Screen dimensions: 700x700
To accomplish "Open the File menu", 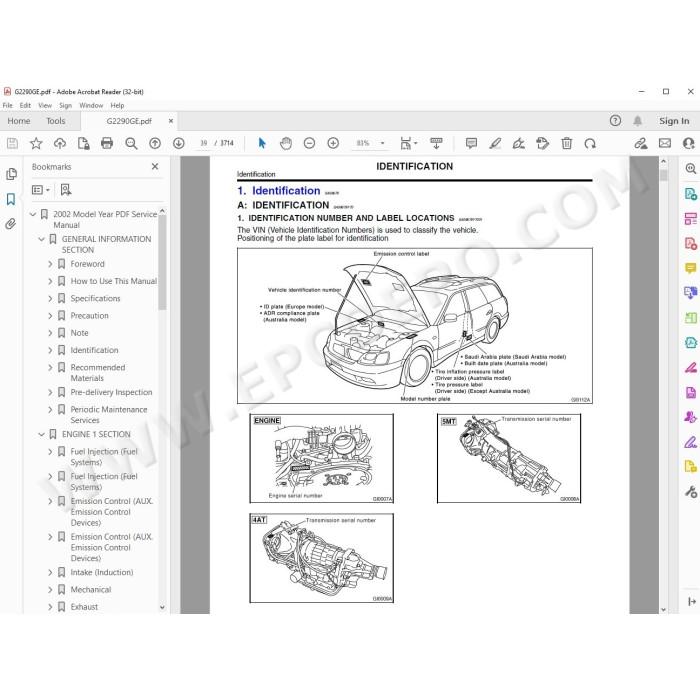I will [8, 105].
